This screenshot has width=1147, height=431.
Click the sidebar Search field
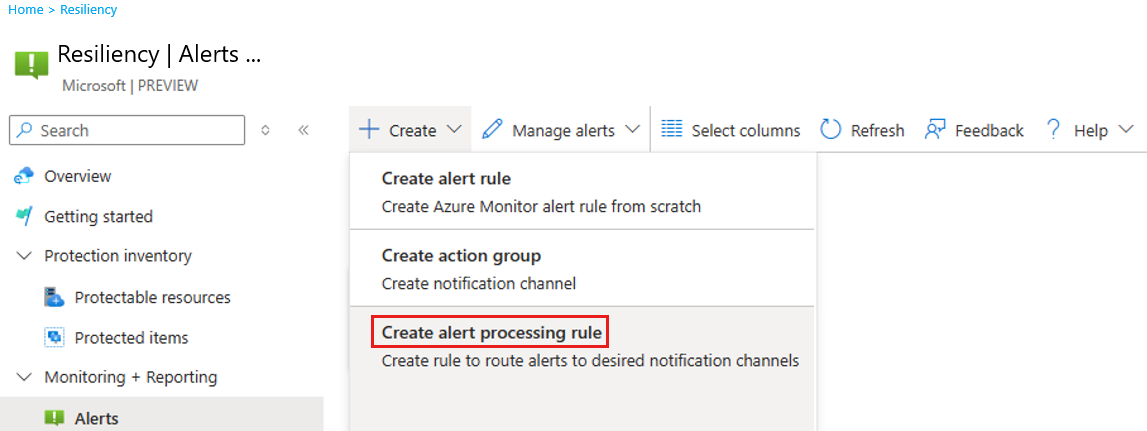(127, 130)
